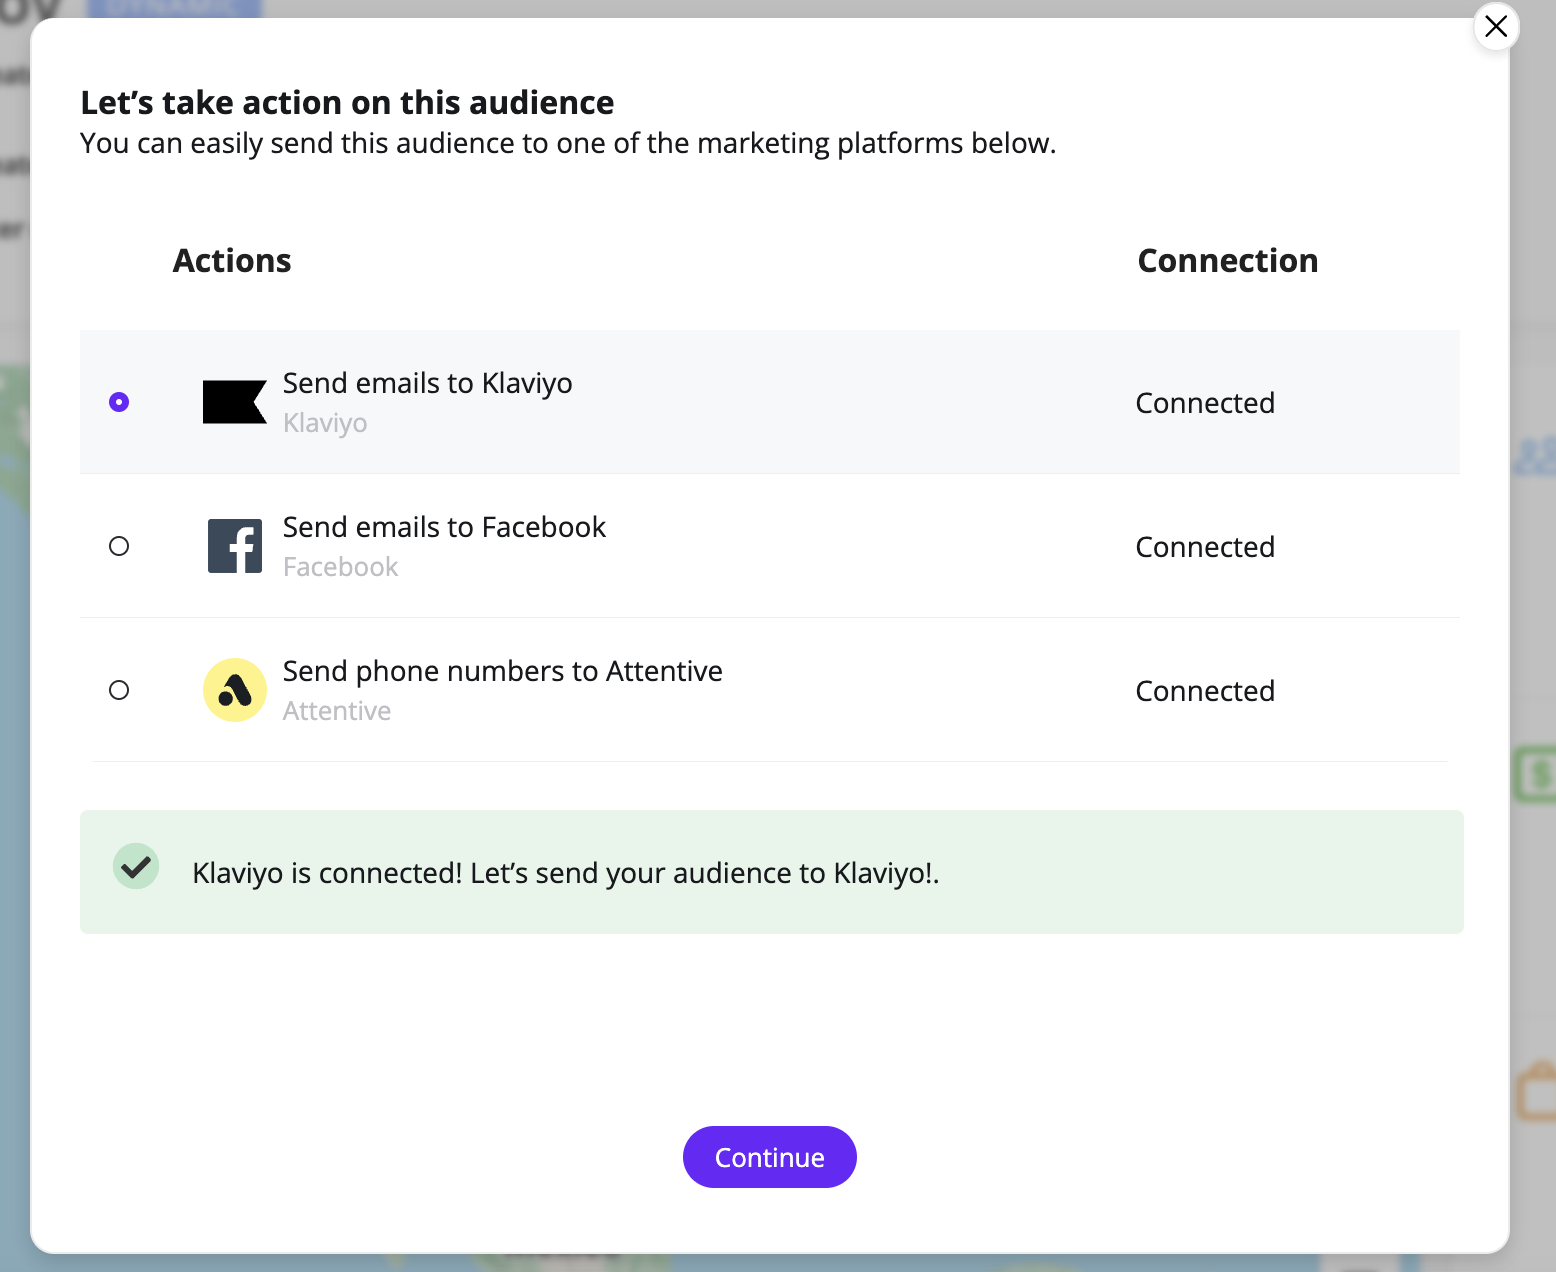The height and width of the screenshot is (1272, 1556).
Task: Click 'Send emails to Facebook' text
Action: (x=445, y=527)
